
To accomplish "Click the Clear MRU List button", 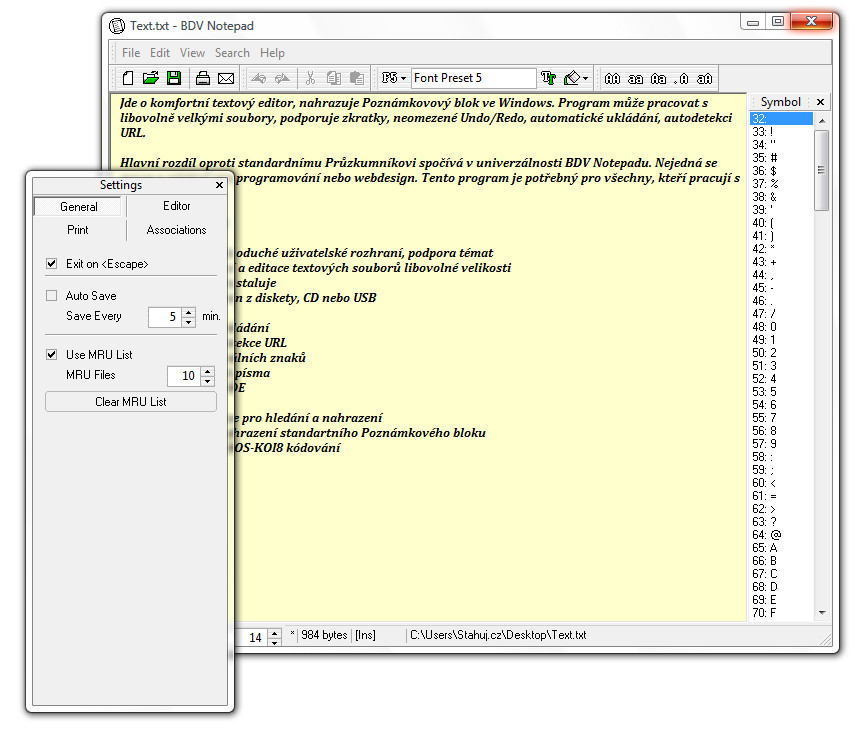I will pyautogui.click(x=131, y=402).
